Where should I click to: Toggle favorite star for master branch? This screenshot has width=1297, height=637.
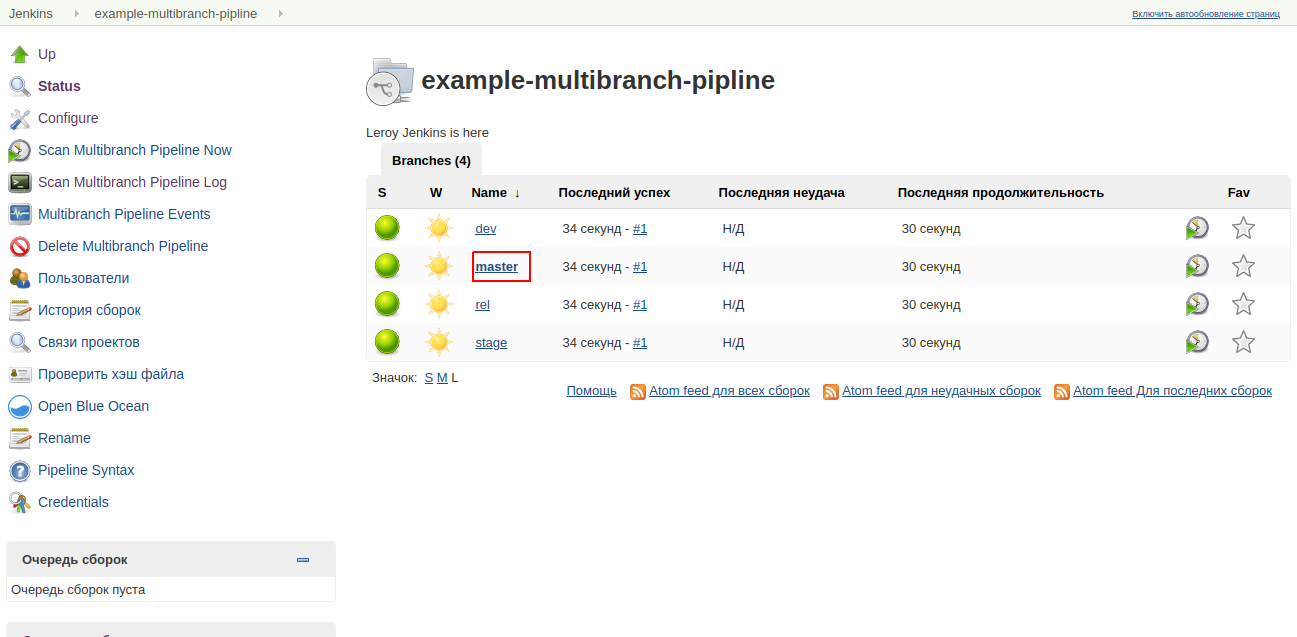1243,267
